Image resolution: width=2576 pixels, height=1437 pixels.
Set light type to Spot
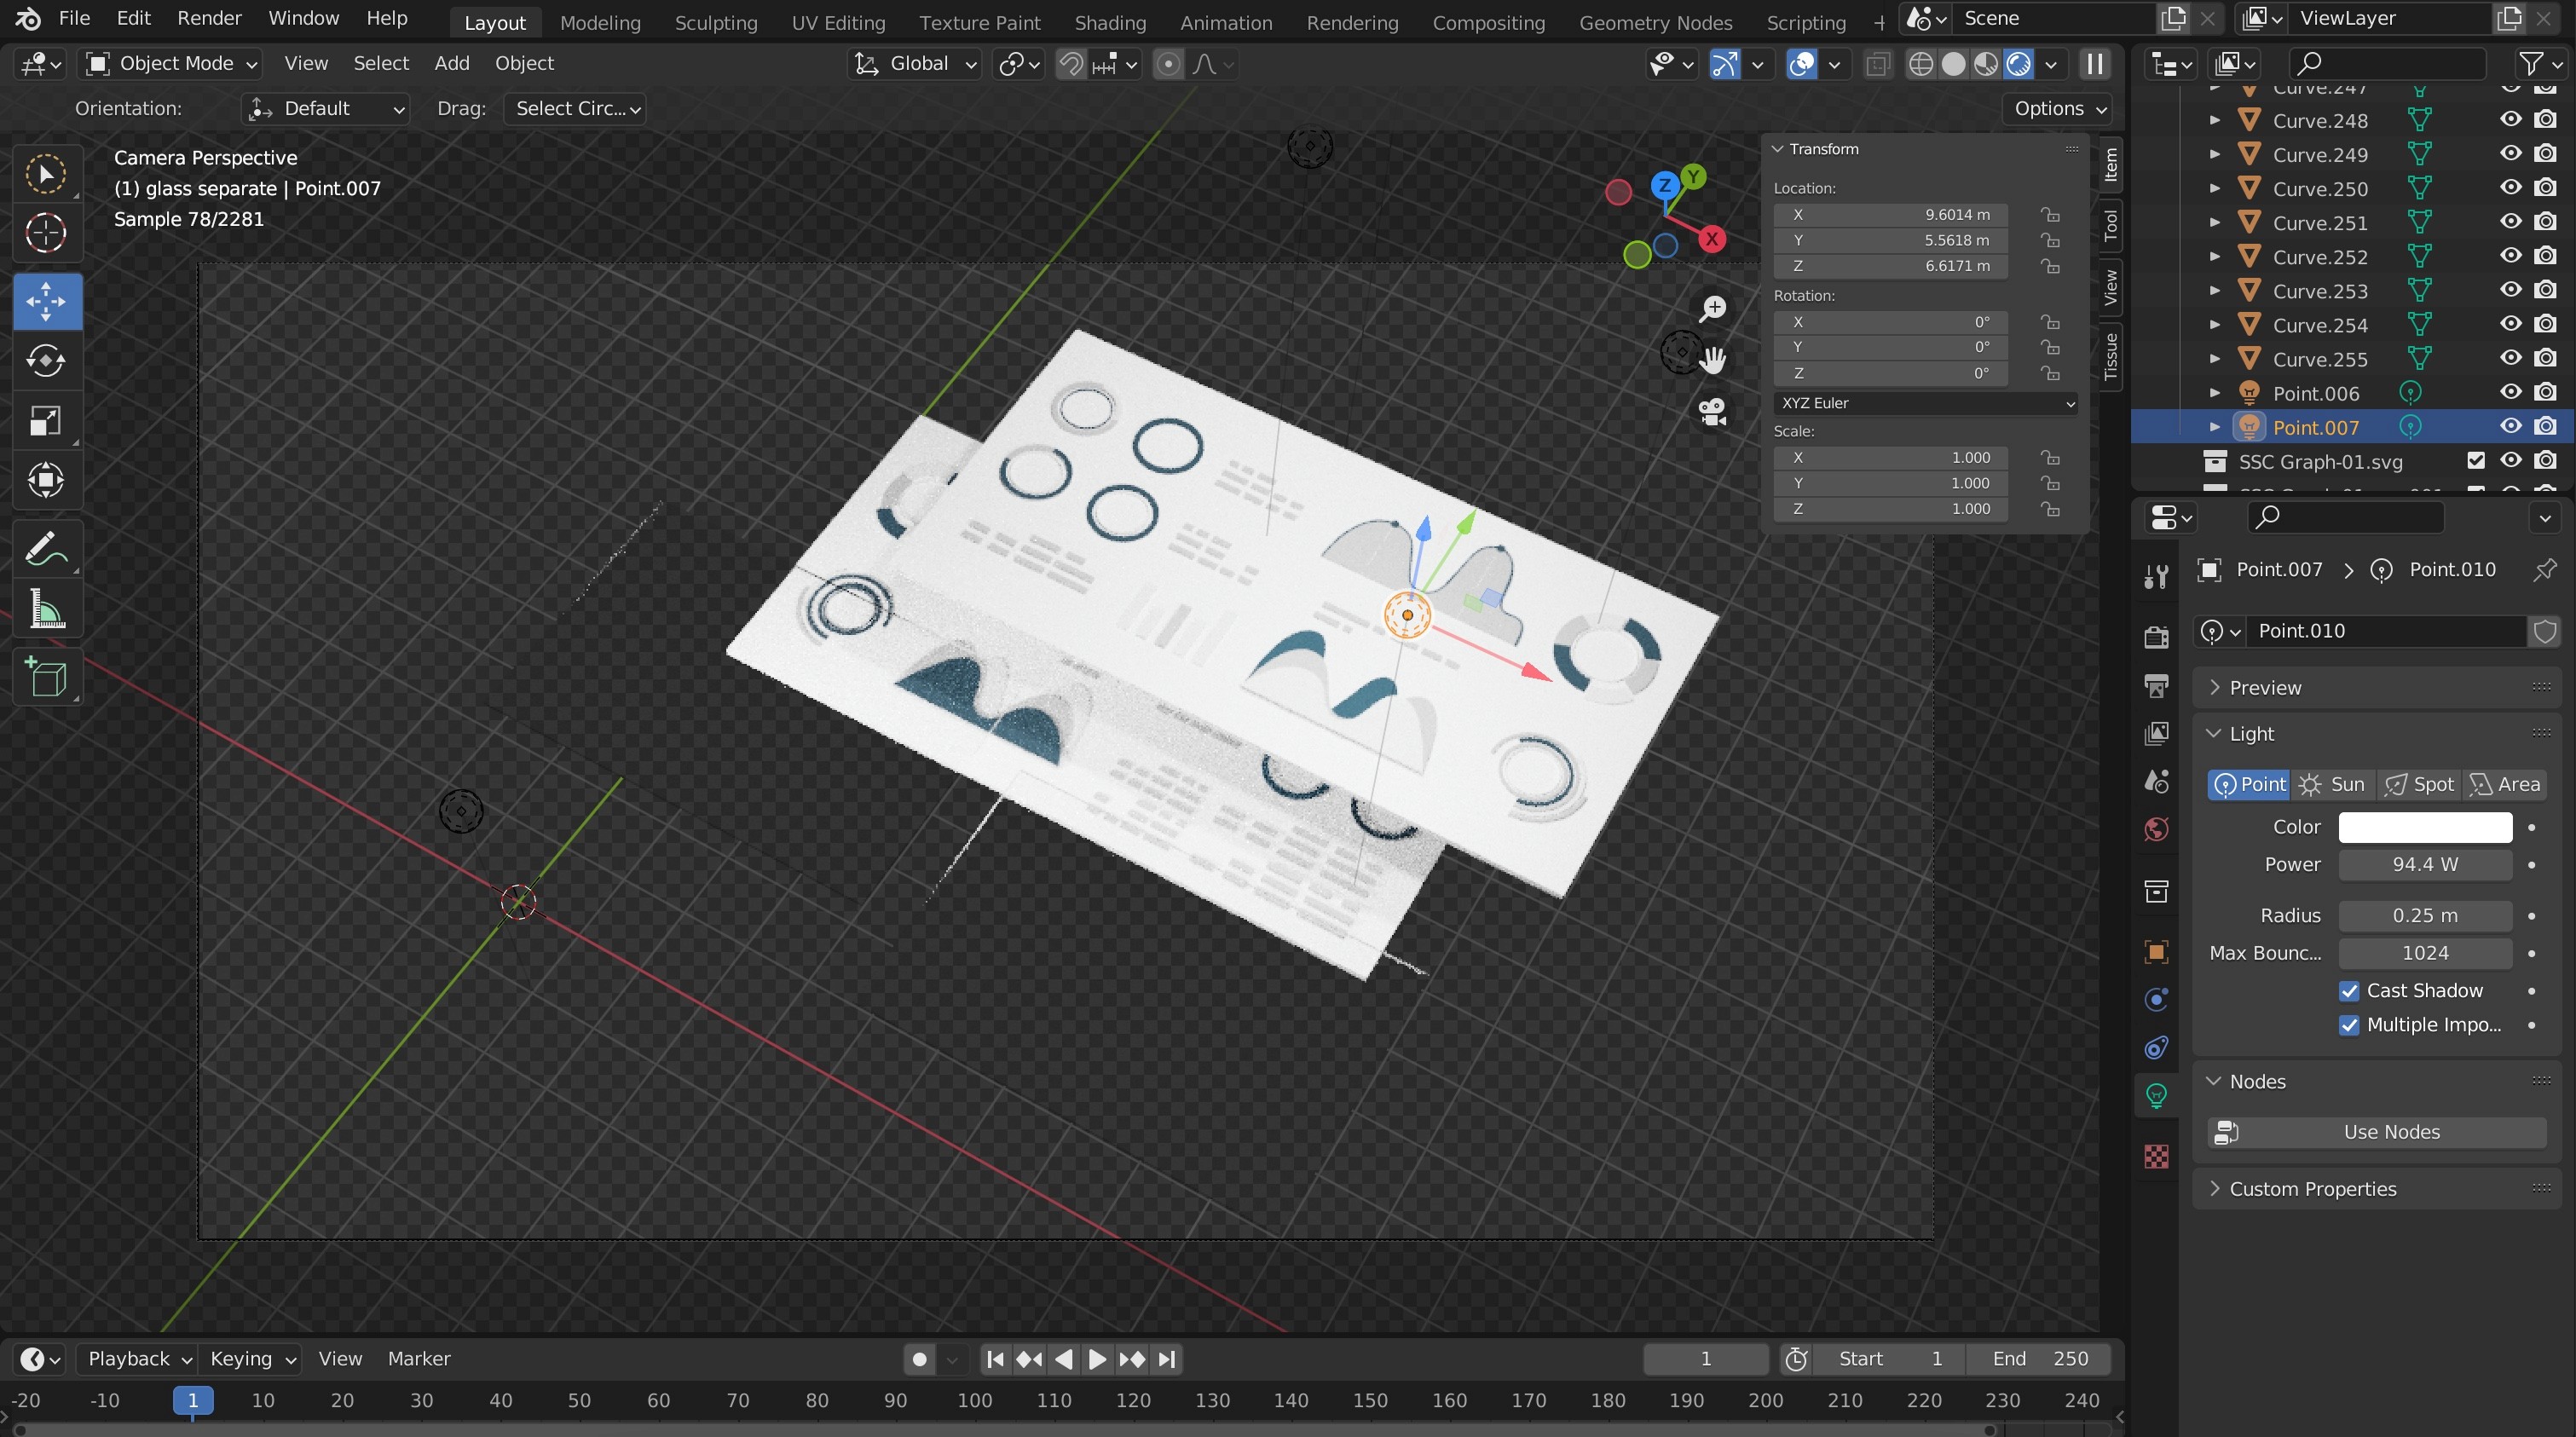2419,784
